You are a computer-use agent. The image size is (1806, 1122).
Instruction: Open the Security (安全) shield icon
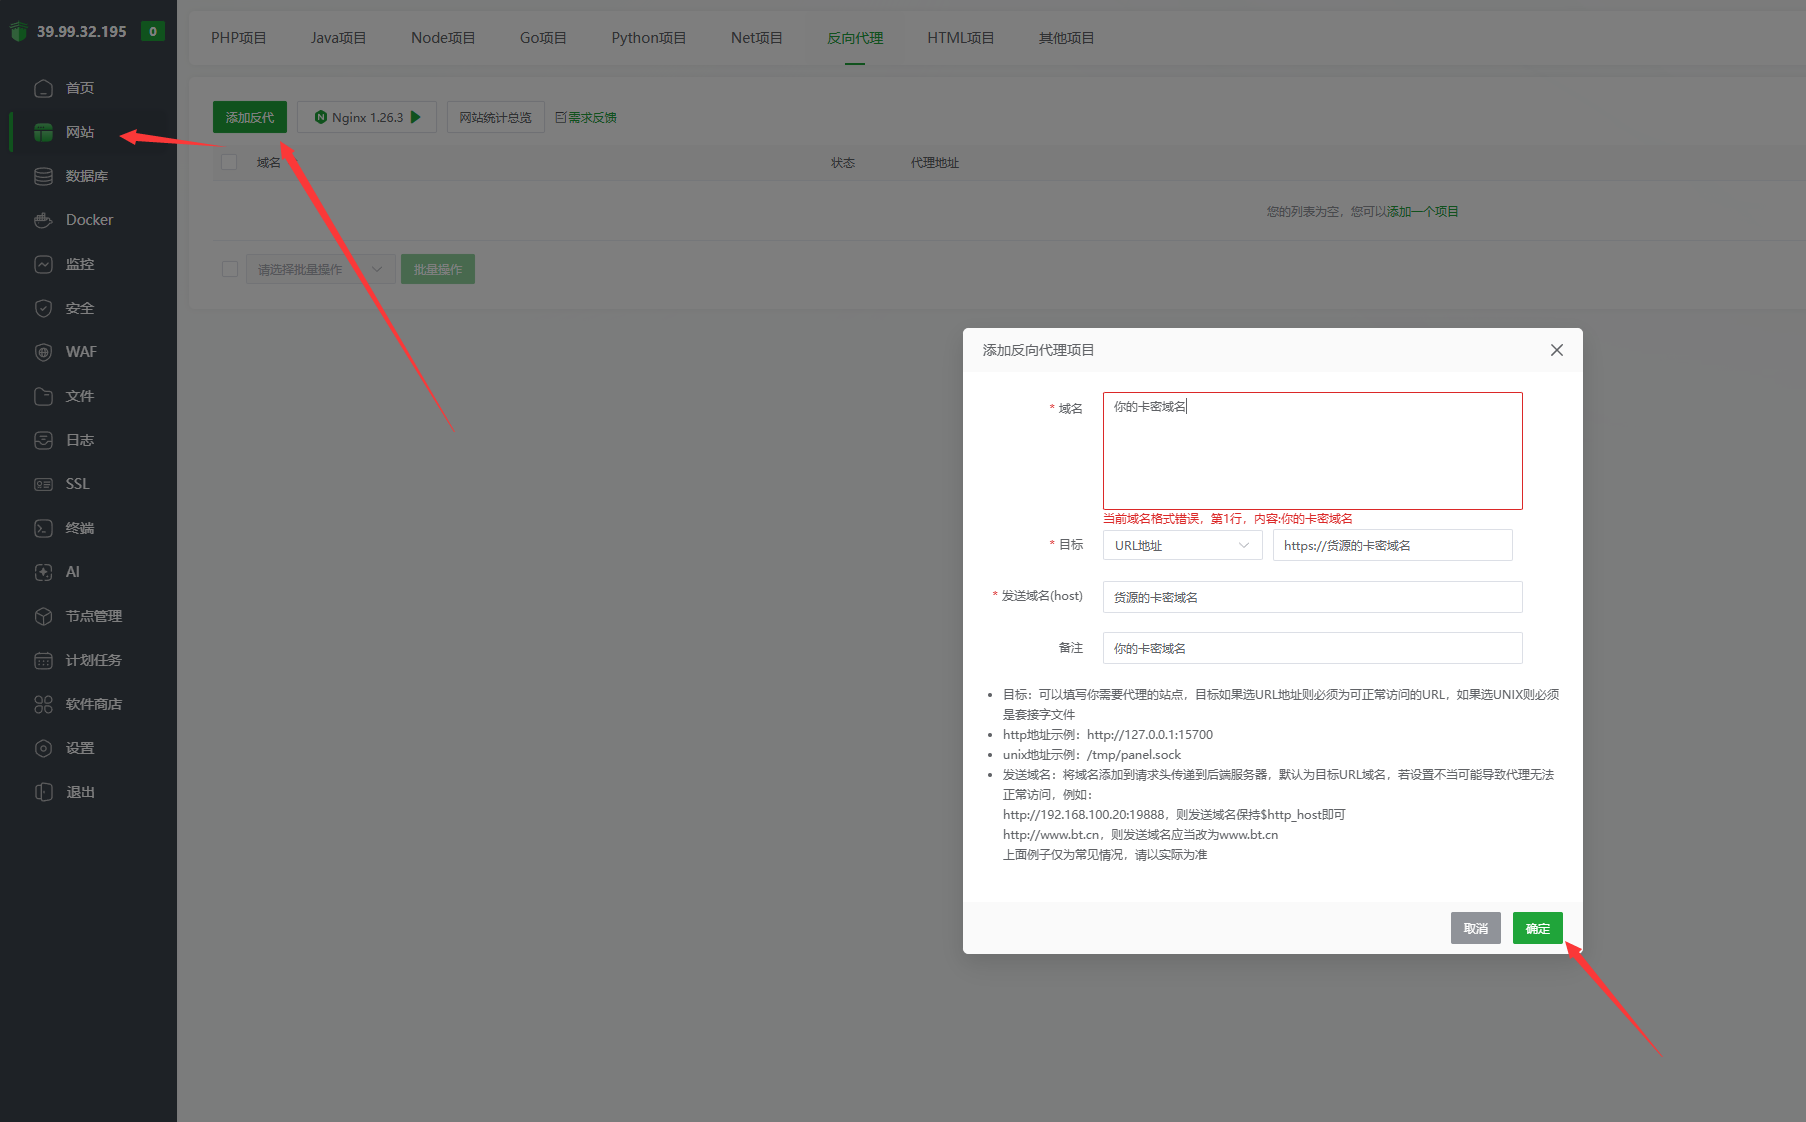coord(43,308)
